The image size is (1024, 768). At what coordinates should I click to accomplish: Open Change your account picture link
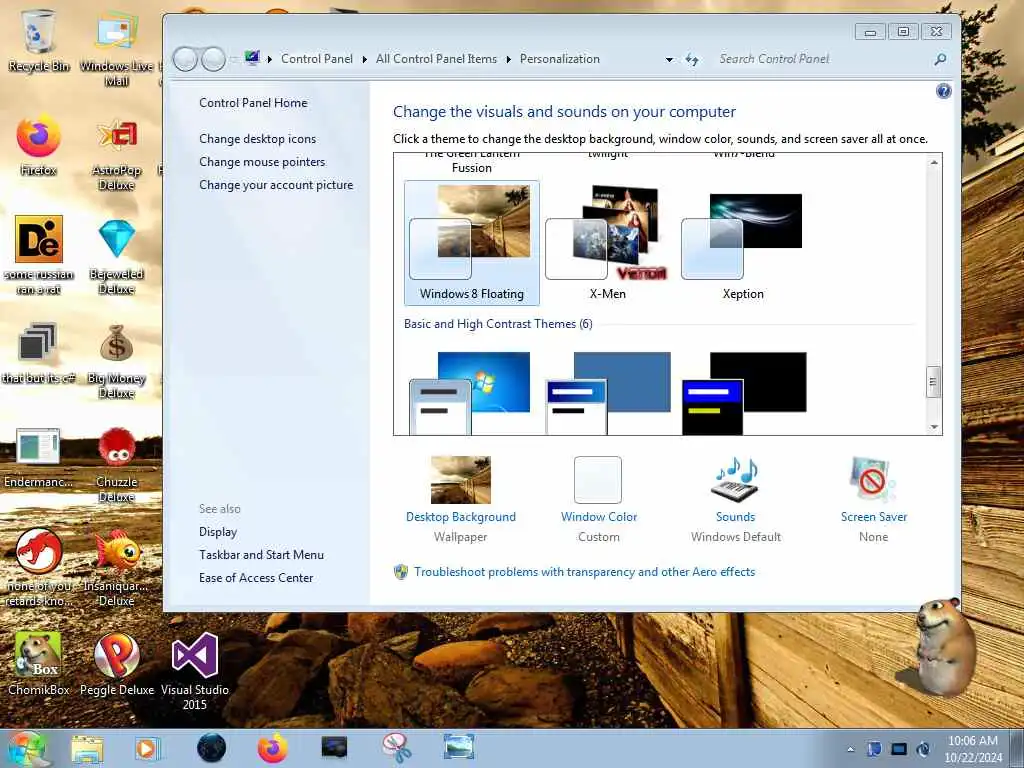coord(276,185)
